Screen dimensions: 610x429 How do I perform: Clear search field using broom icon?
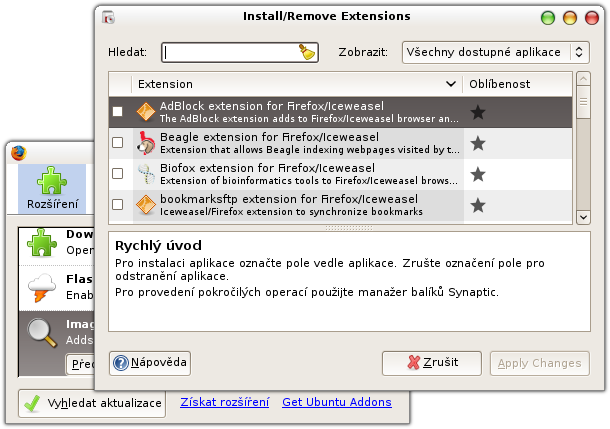(x=307, y=52)
